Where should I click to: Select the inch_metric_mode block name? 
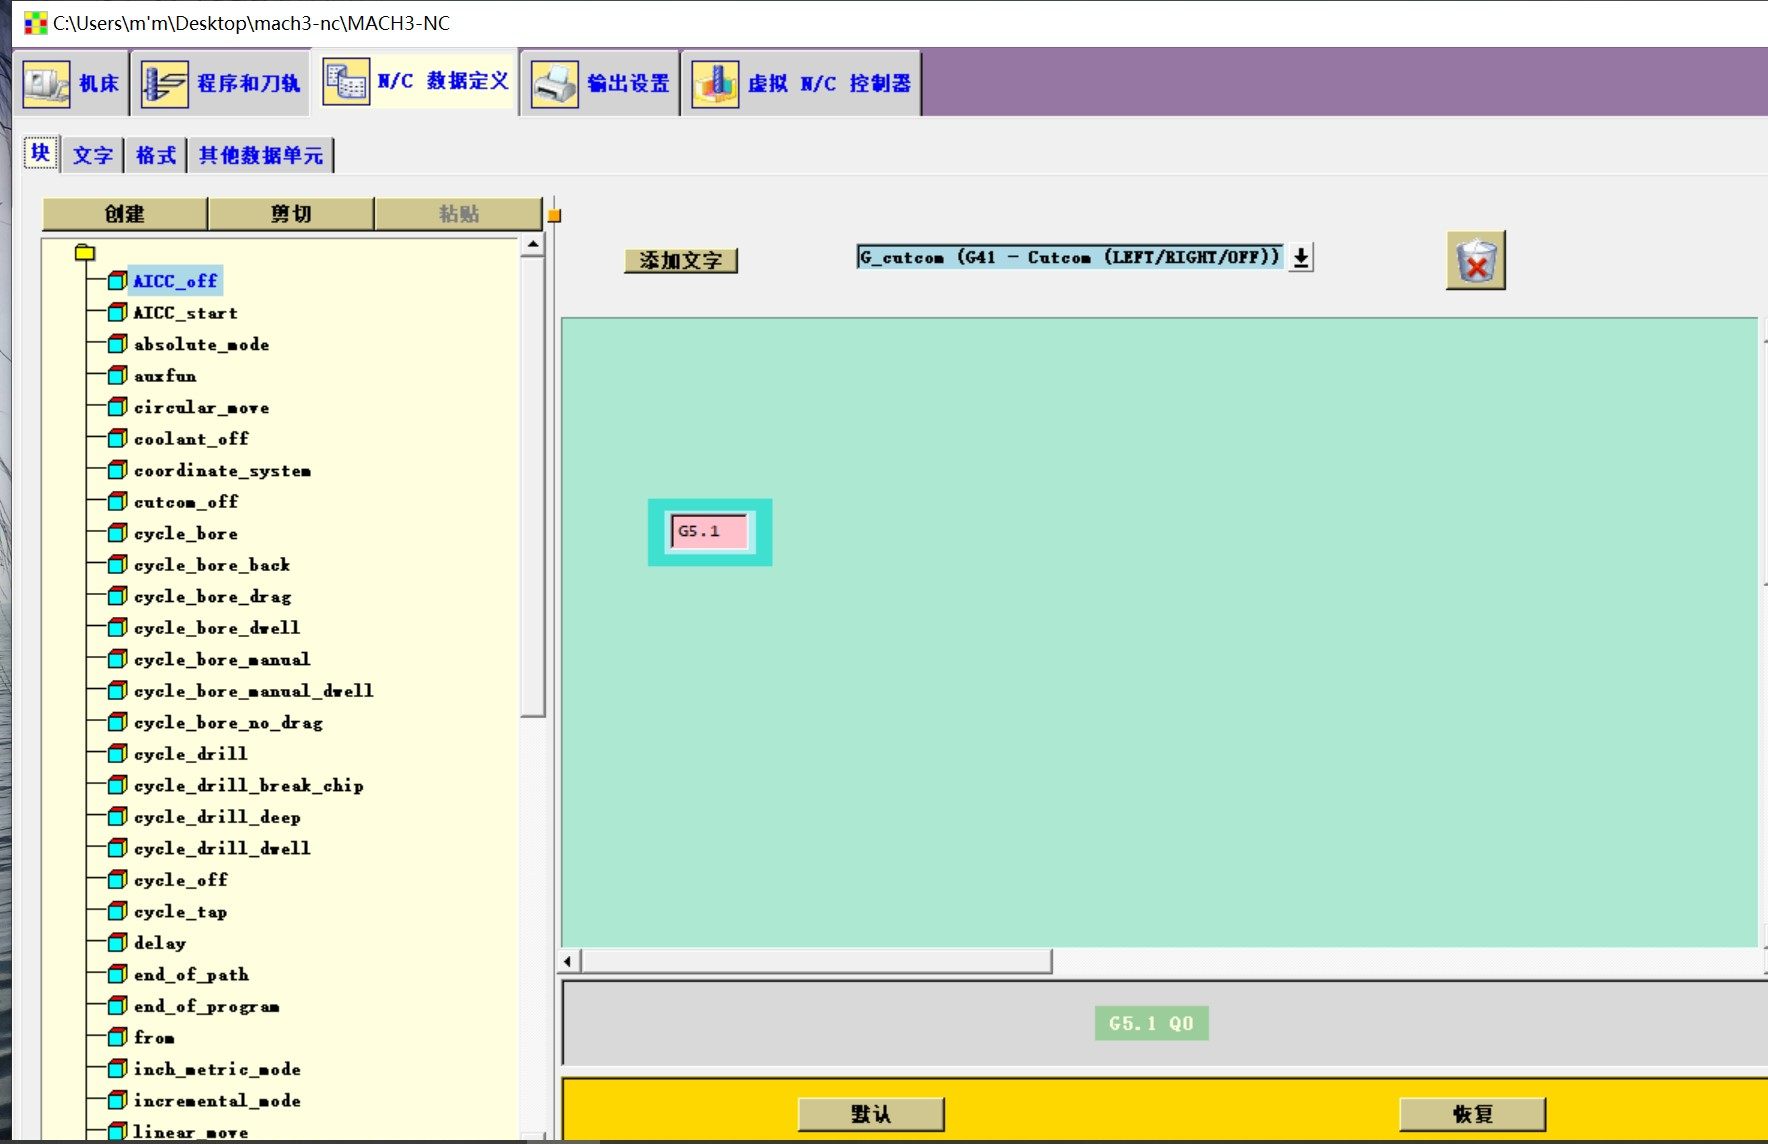(217, 1069)
